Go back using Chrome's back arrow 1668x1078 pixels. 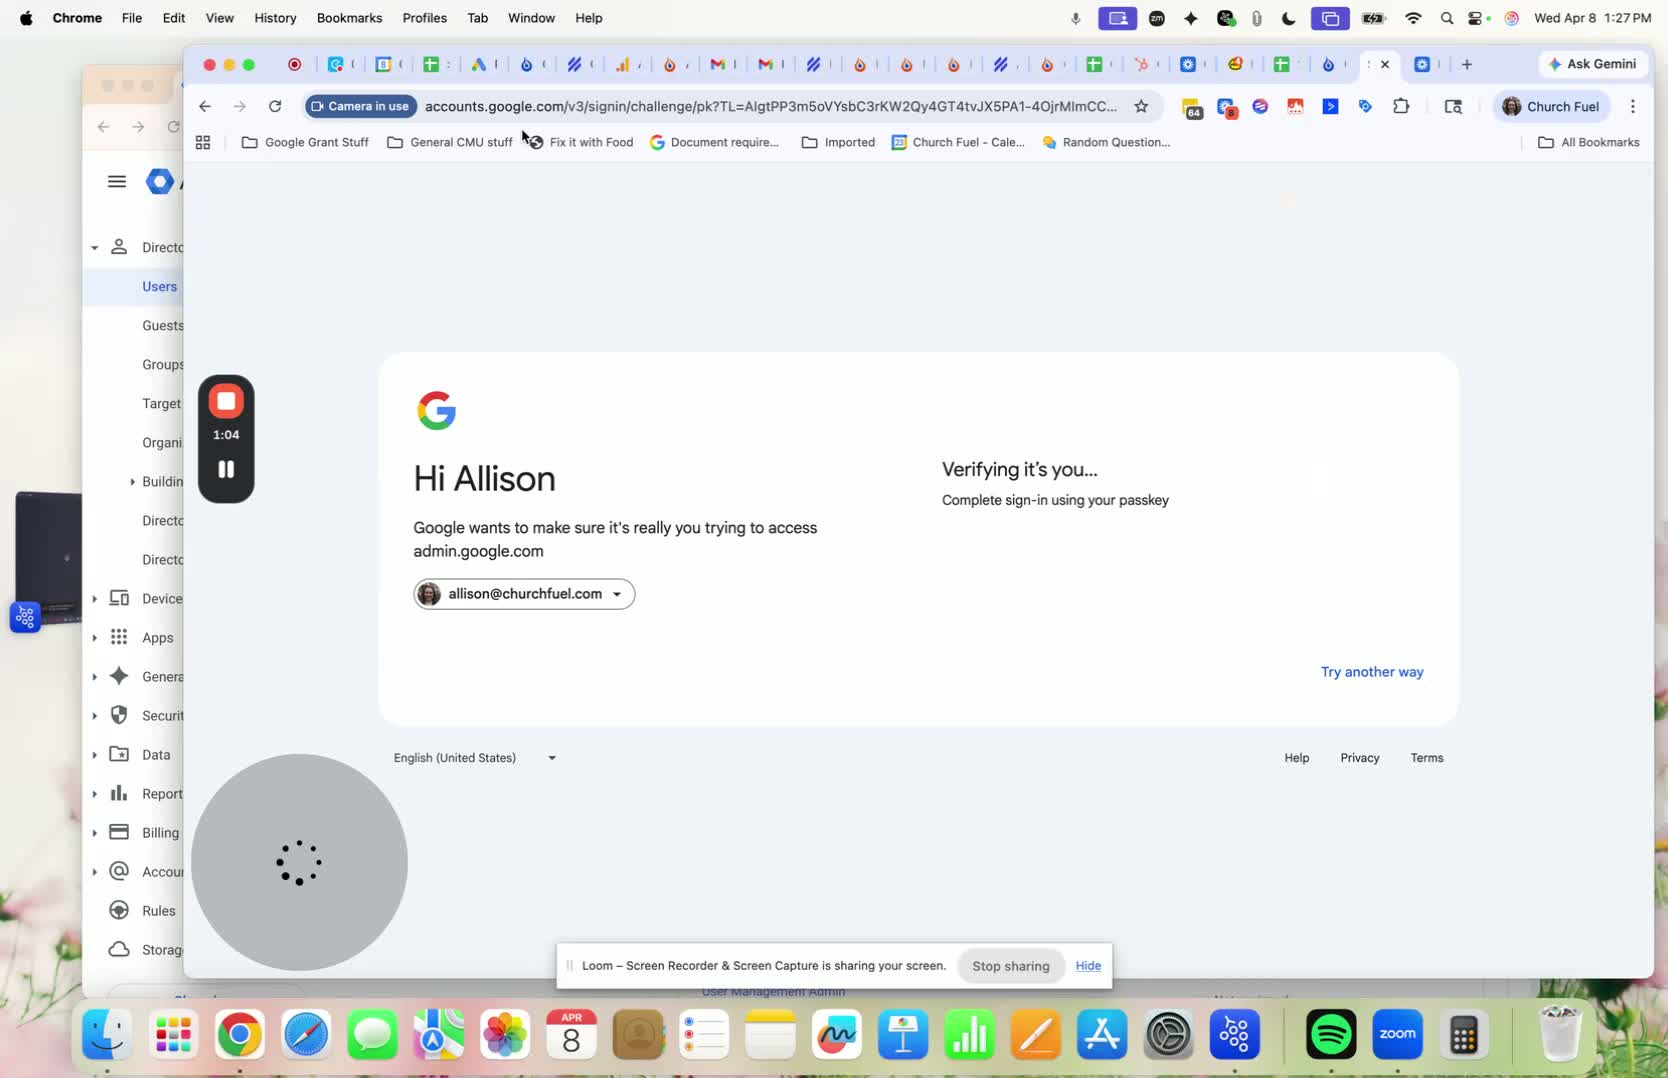pyautogui.click(x=205, y=106)
